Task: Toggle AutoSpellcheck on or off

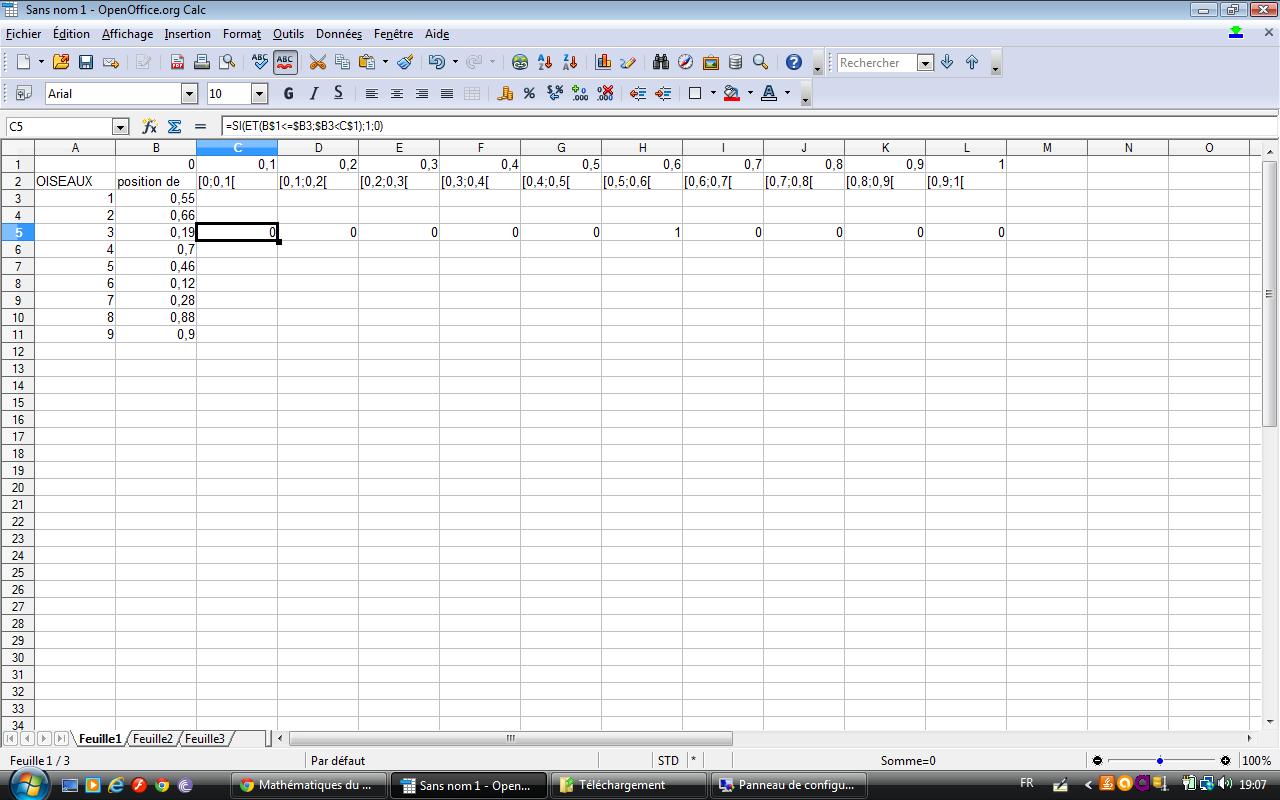Action: click(285, 62)
